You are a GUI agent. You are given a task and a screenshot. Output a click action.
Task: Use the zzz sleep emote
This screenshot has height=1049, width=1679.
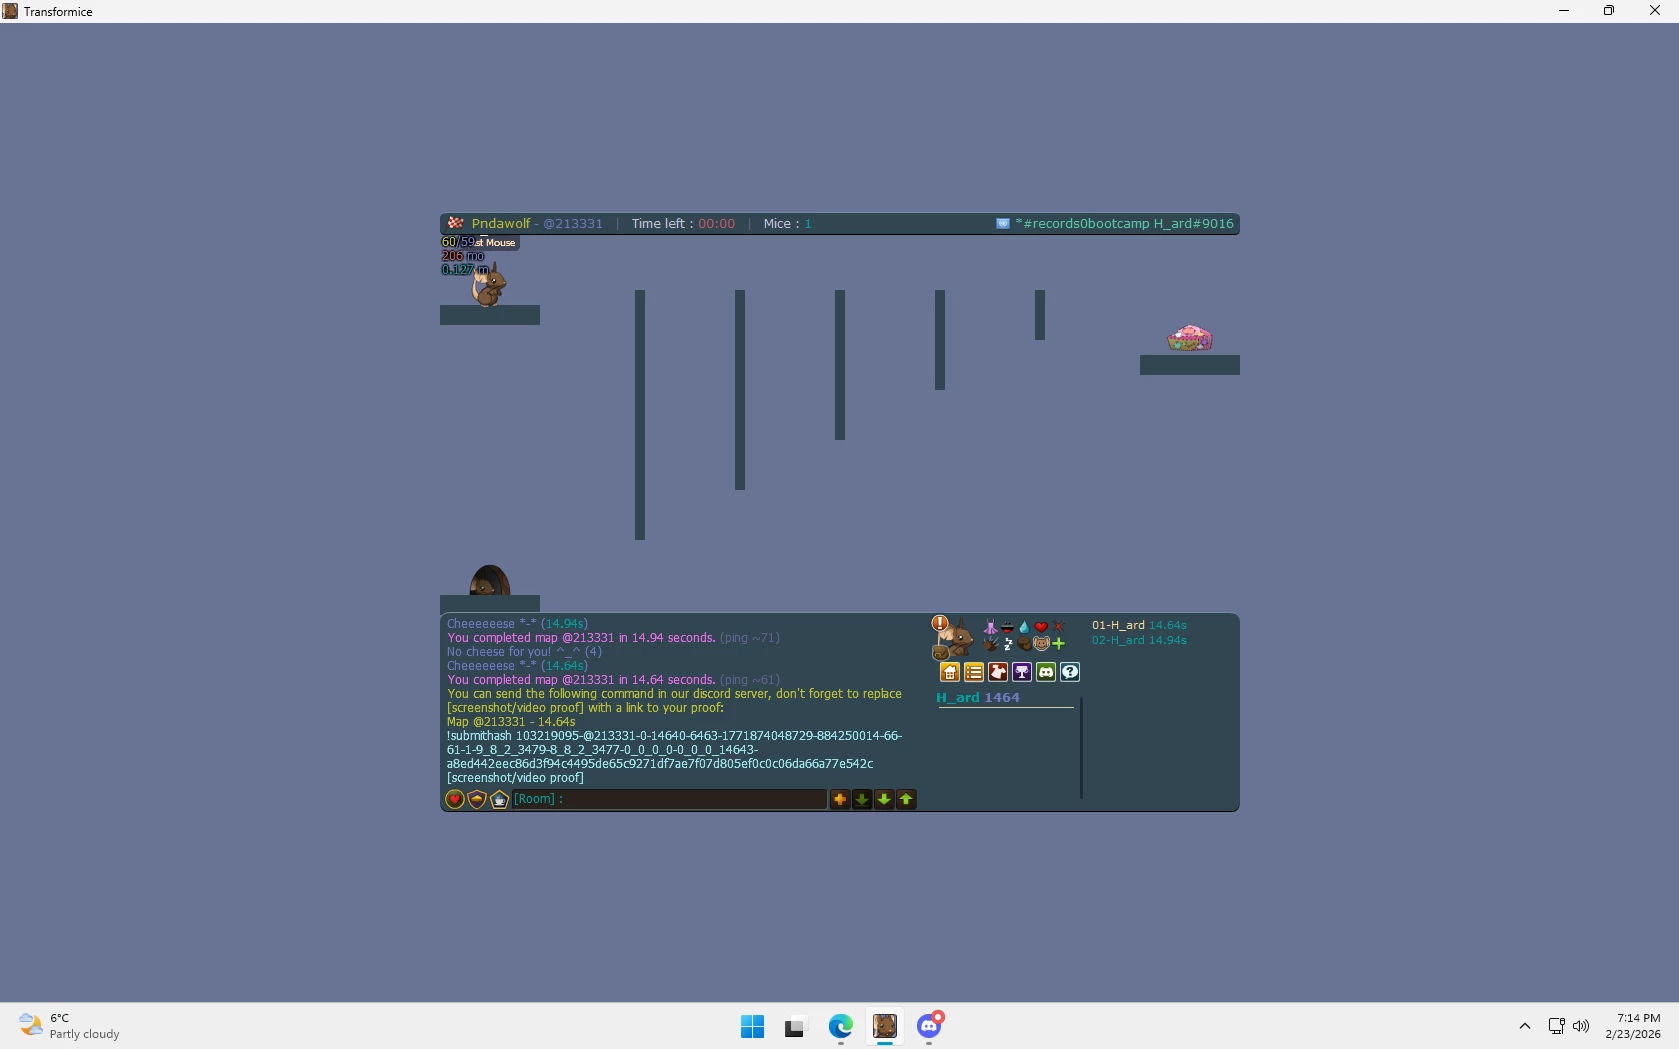[x=1007, y=643]
